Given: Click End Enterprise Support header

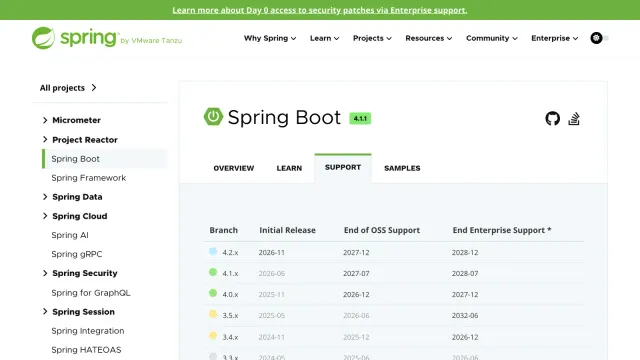Looking at the screenshot, I should (x=502, y=230).
